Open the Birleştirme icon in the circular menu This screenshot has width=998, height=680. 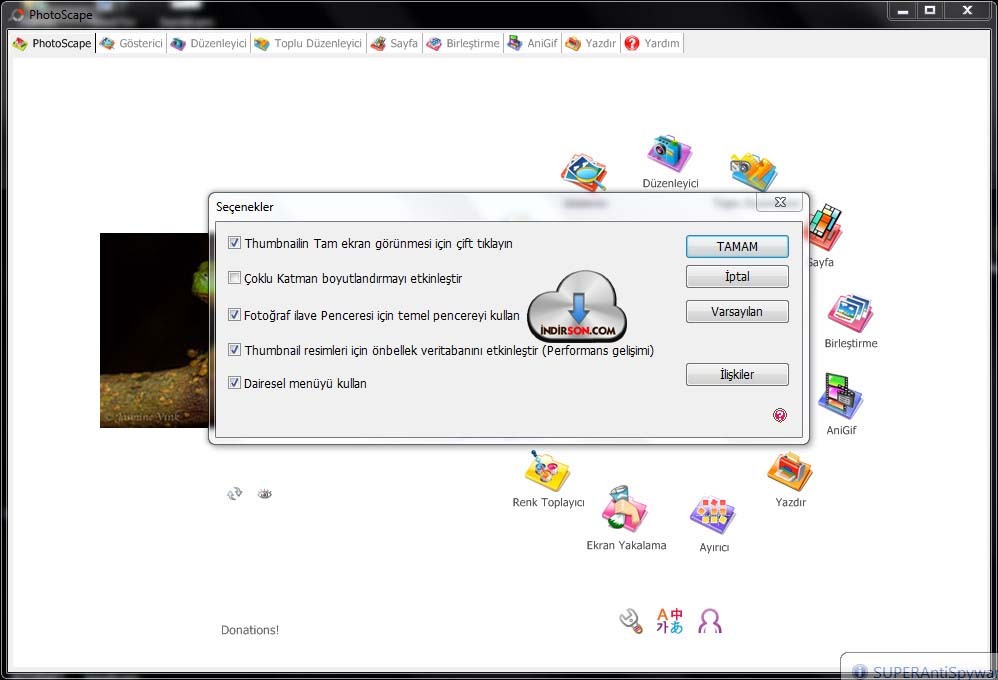[850, 313]
